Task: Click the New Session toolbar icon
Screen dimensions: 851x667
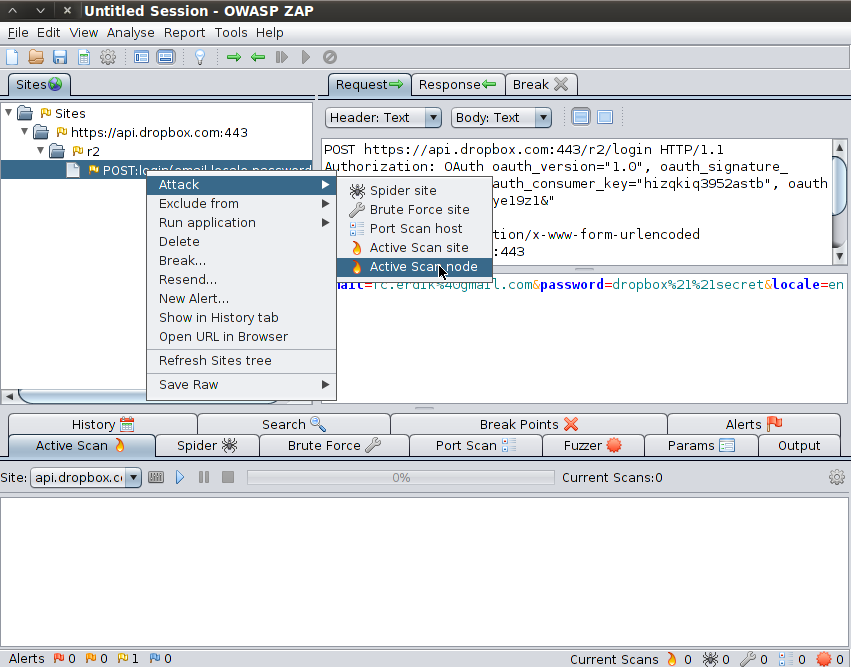Action: click(12, 57)
